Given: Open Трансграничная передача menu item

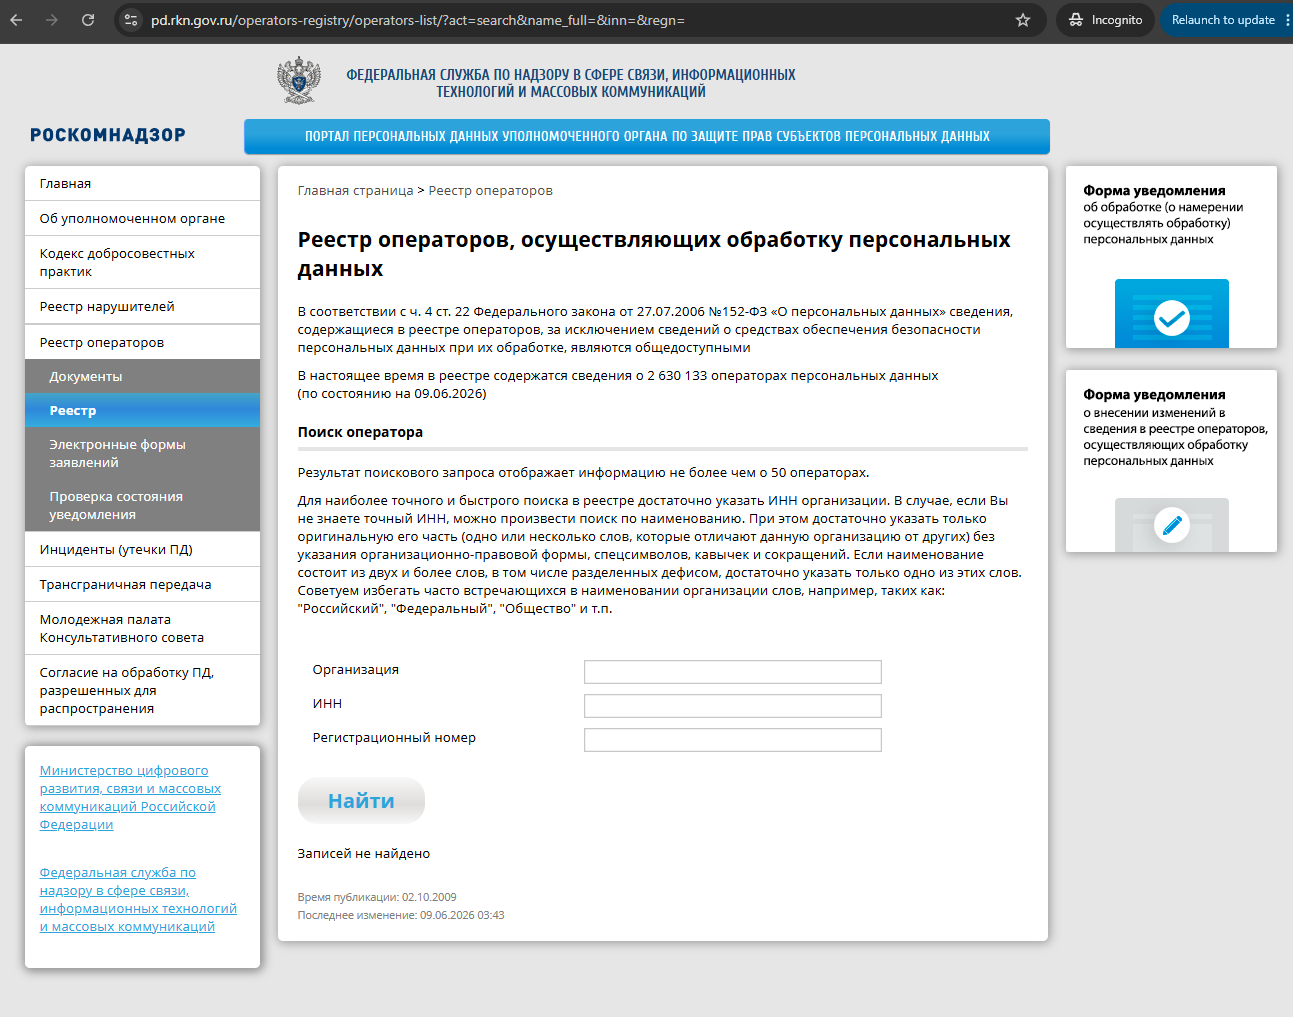Looking at the screenshot, I should 142,585.
